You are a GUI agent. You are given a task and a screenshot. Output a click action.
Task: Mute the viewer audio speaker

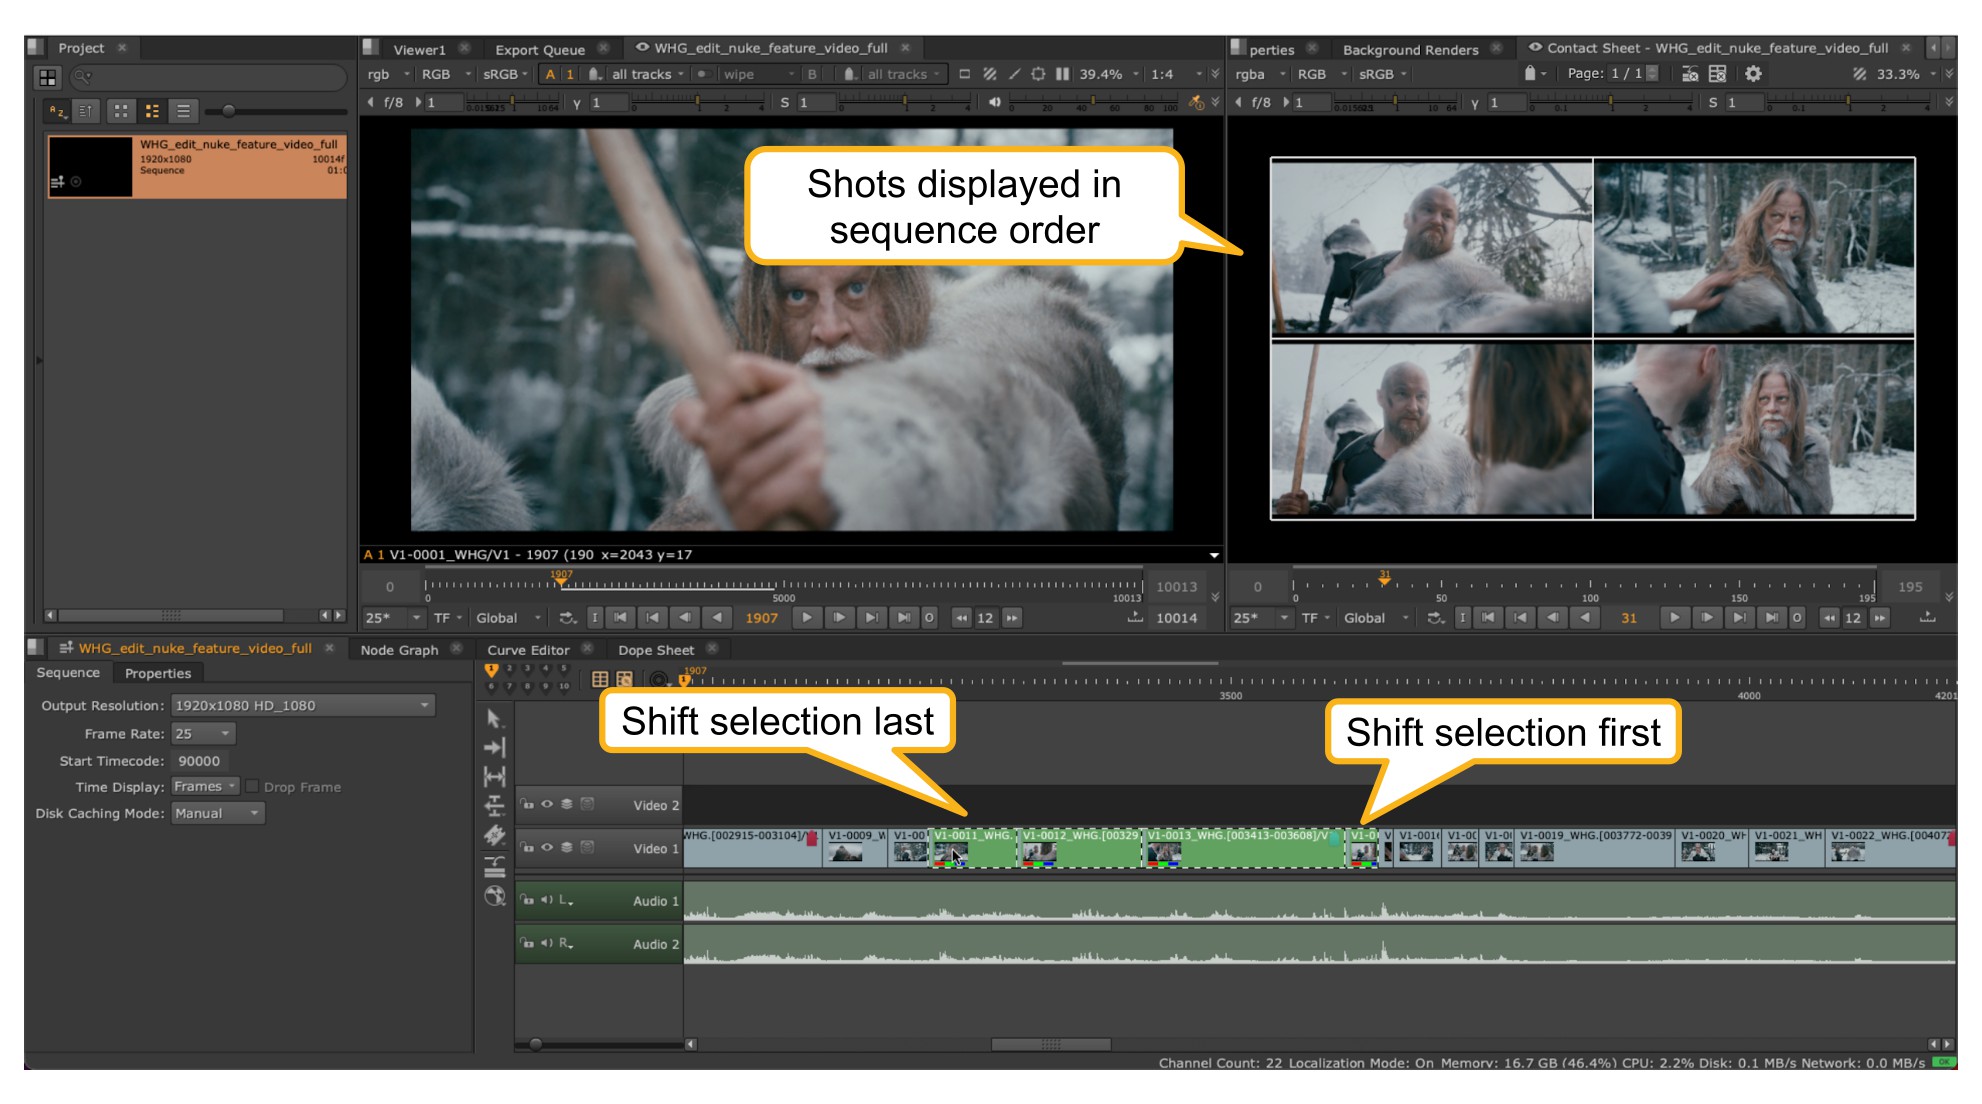tap(994, 102)
